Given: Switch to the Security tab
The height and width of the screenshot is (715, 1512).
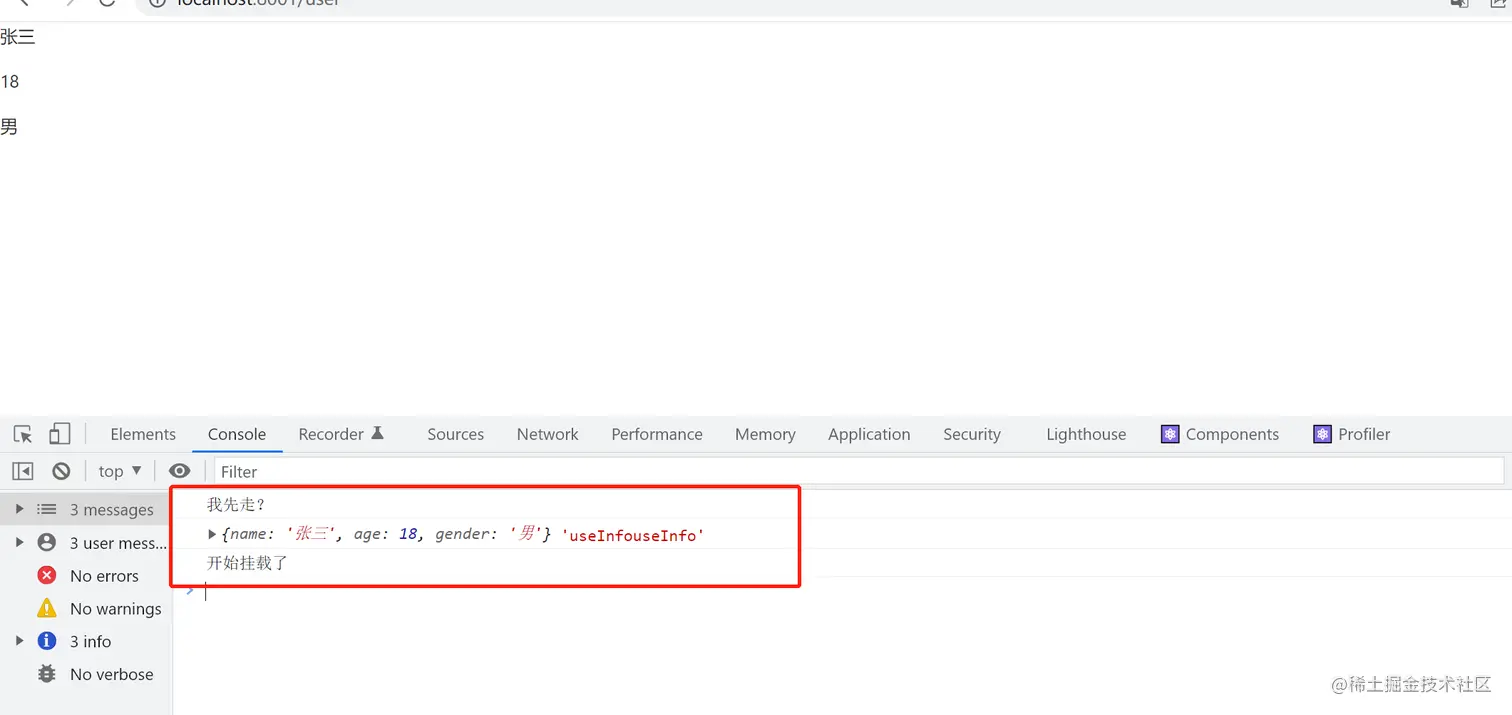Looking at the screenshot, I should 972,434.
